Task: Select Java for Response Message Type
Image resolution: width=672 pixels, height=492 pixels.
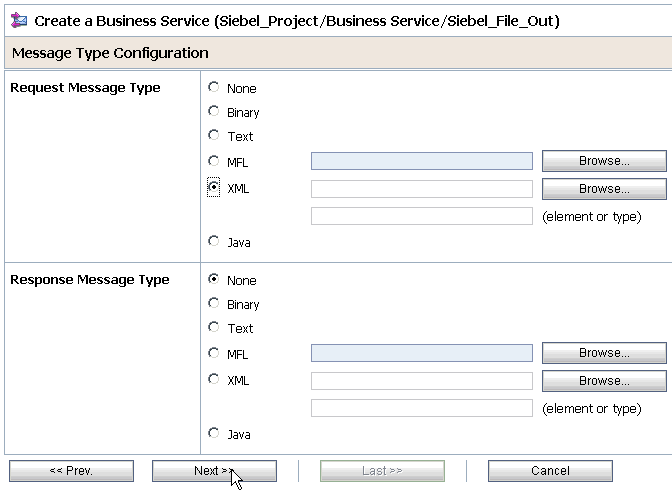Action: click(213, 433)
